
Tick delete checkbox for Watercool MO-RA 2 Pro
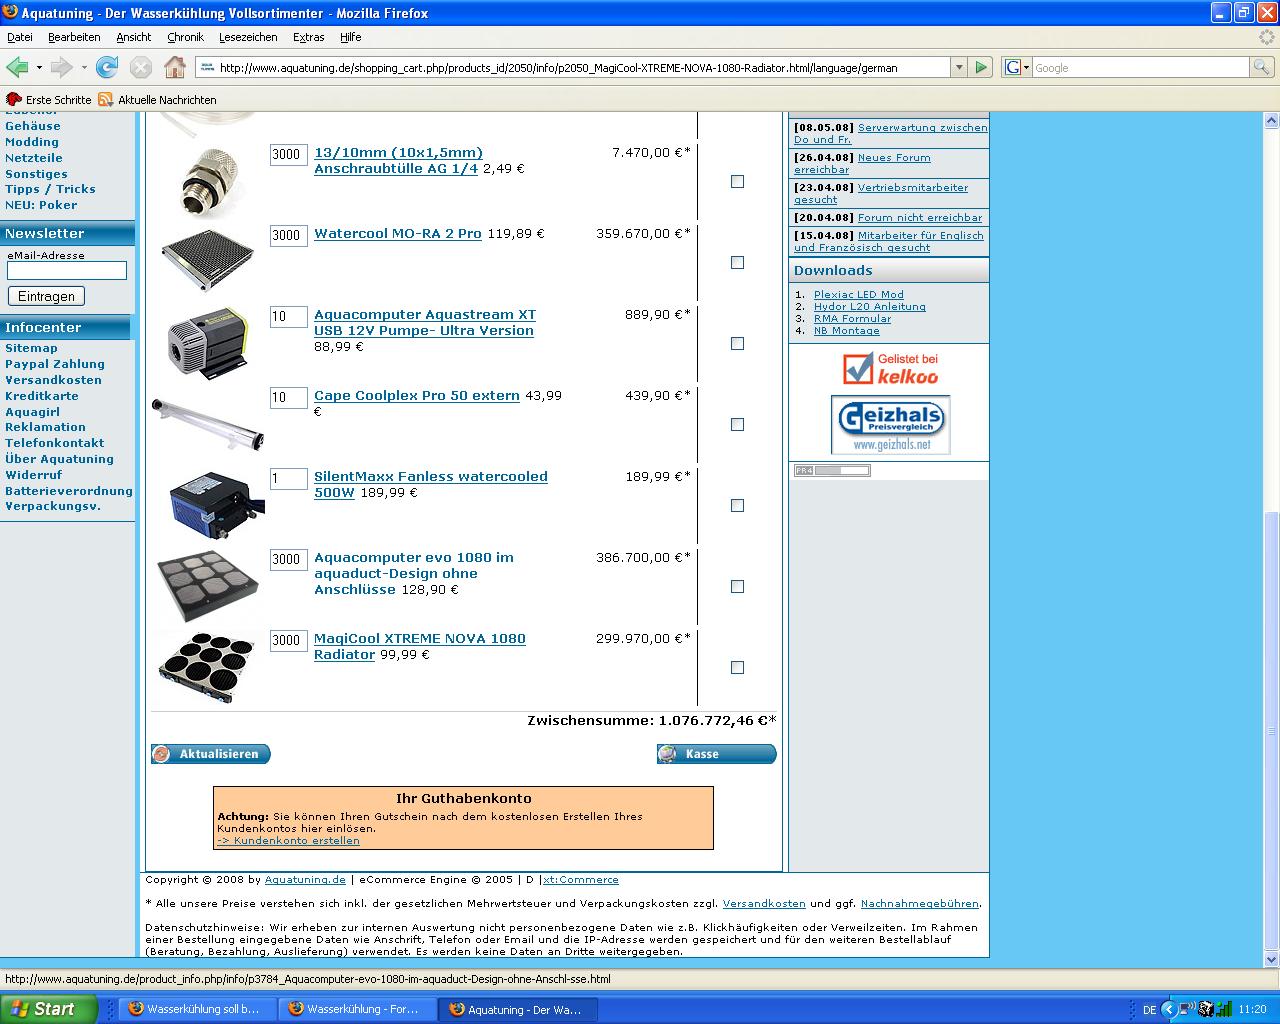[x=737, y=262]
